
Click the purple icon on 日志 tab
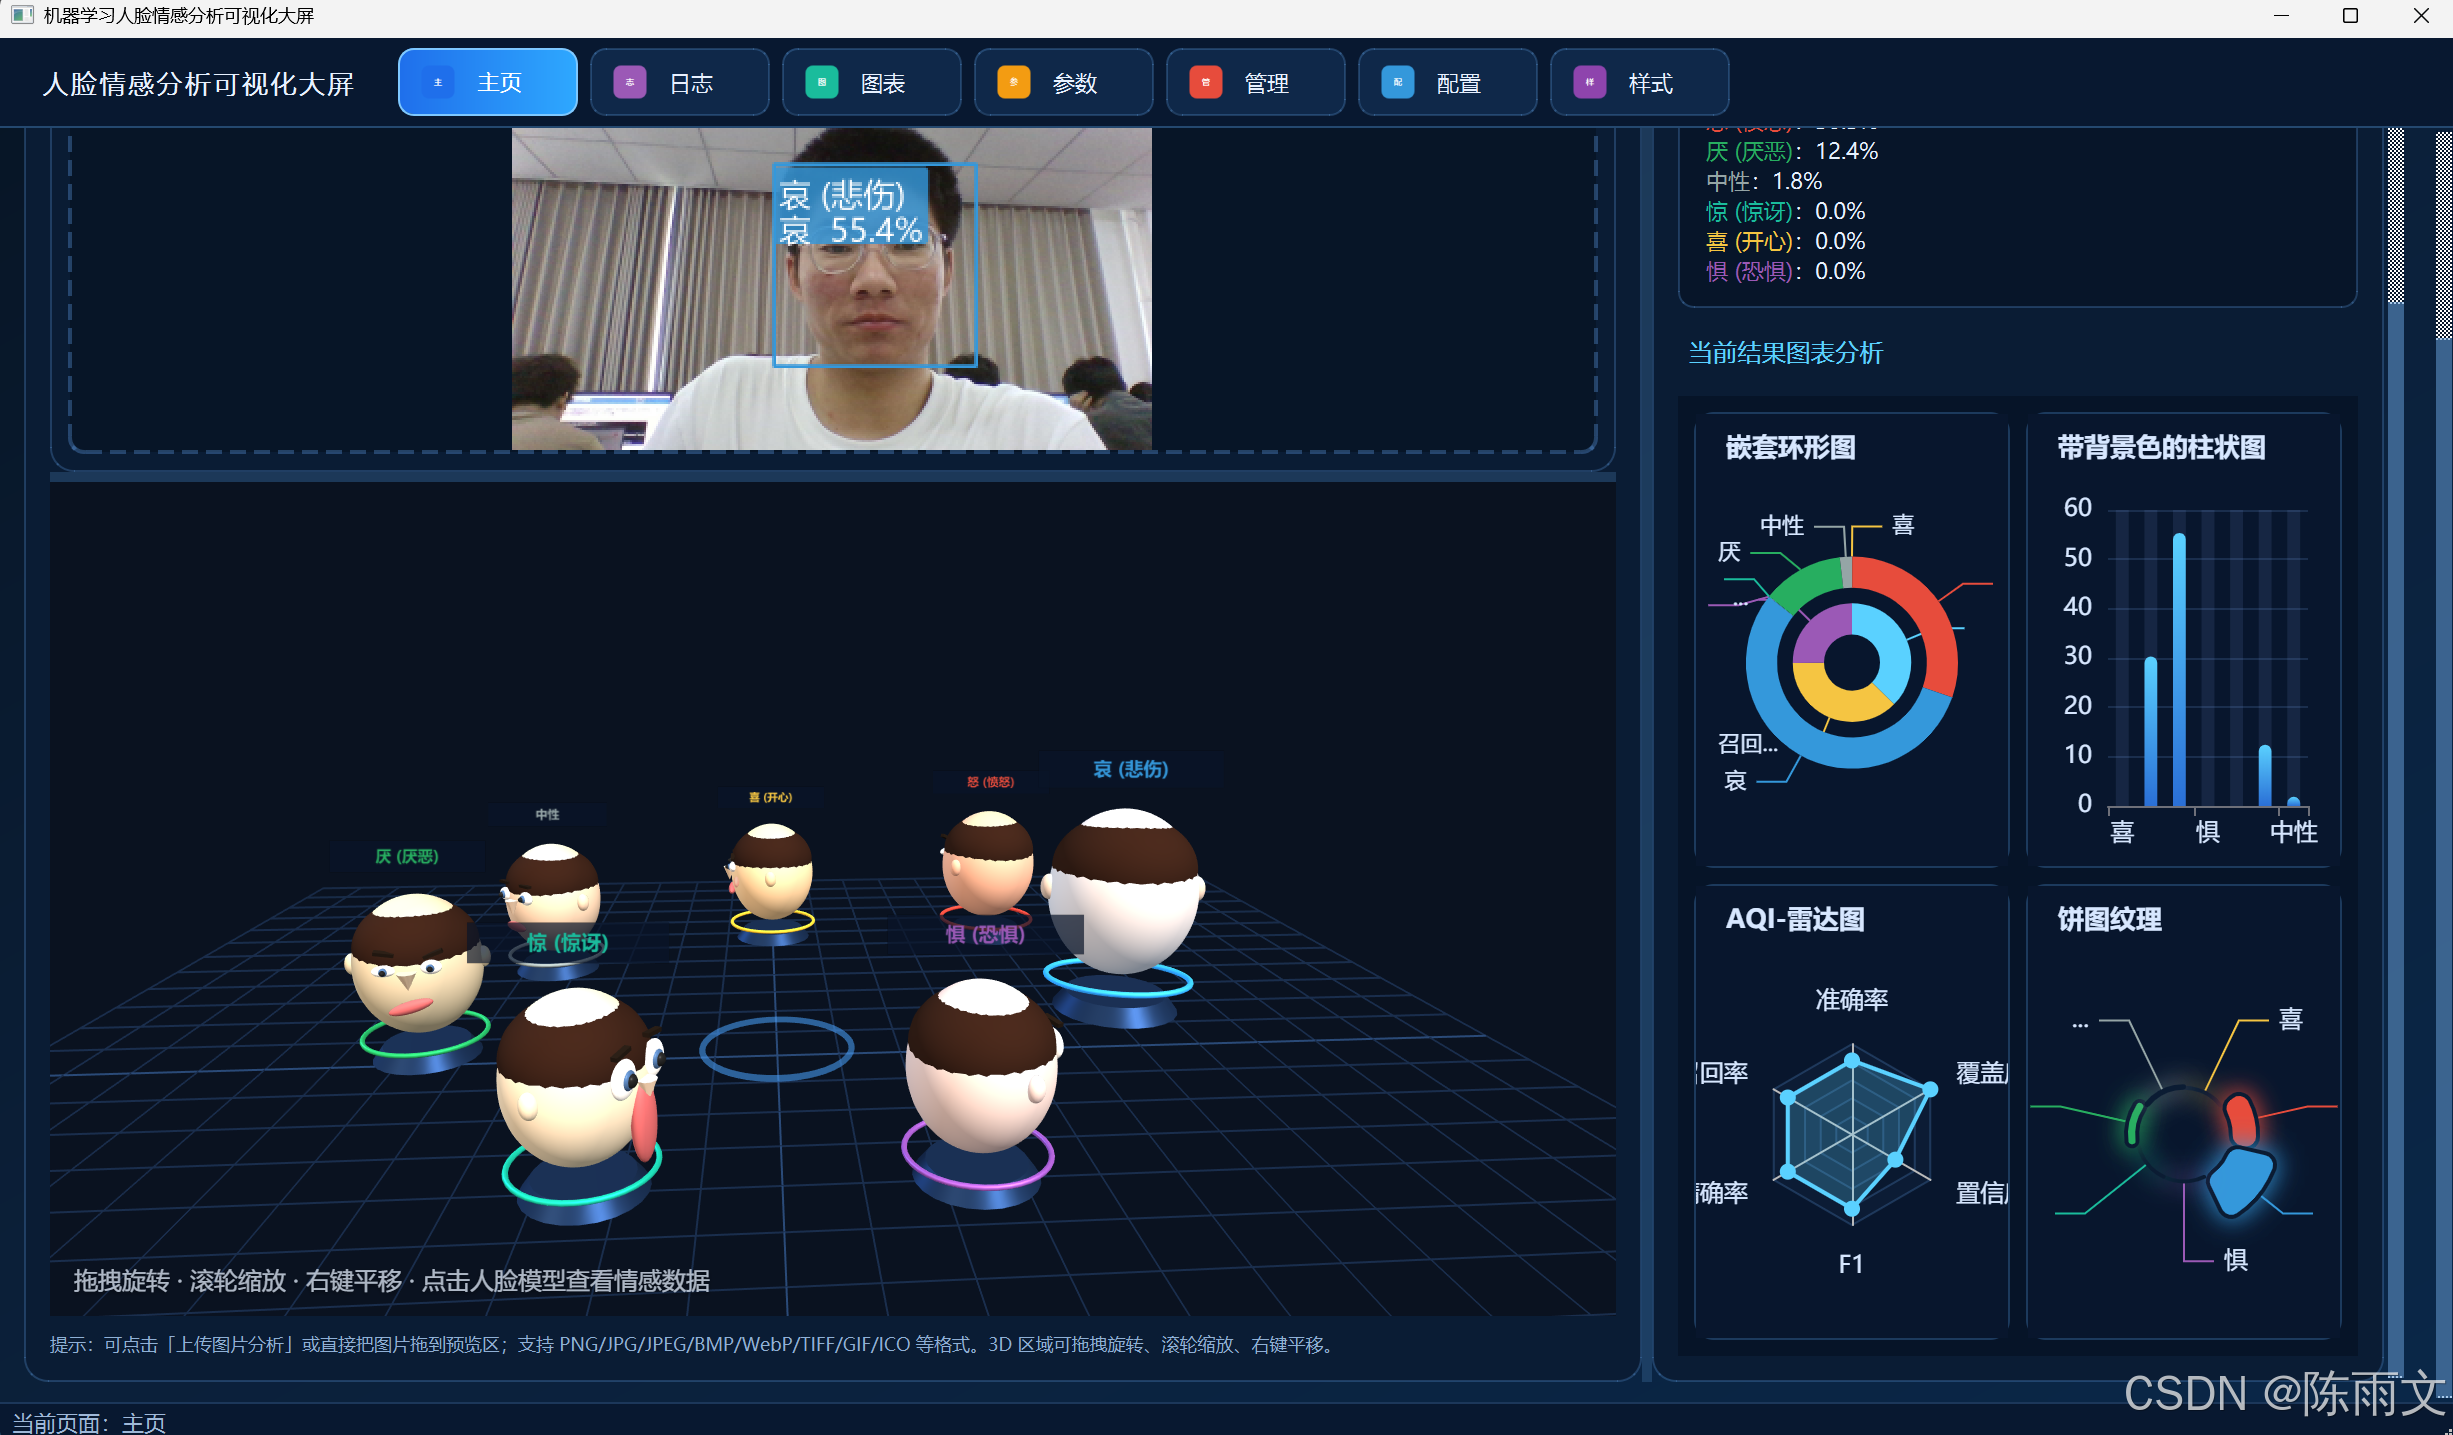[630, 83]
